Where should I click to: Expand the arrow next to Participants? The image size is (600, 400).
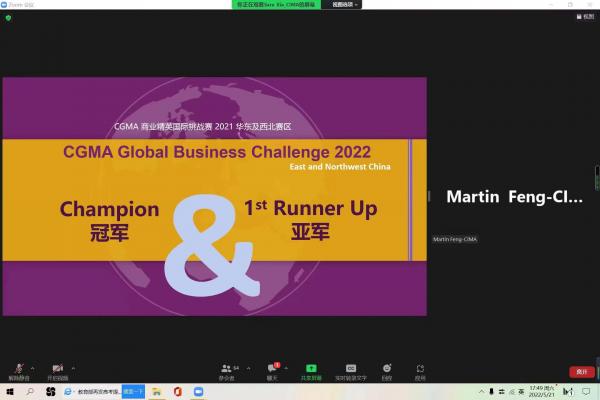[249, 369]
